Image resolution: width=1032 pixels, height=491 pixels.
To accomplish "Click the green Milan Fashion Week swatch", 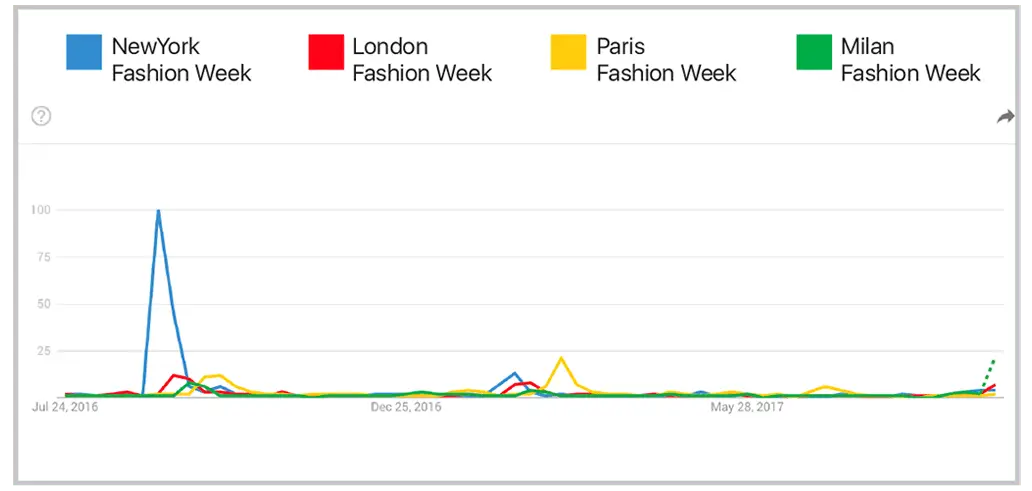I will click(x=813, y=53).
